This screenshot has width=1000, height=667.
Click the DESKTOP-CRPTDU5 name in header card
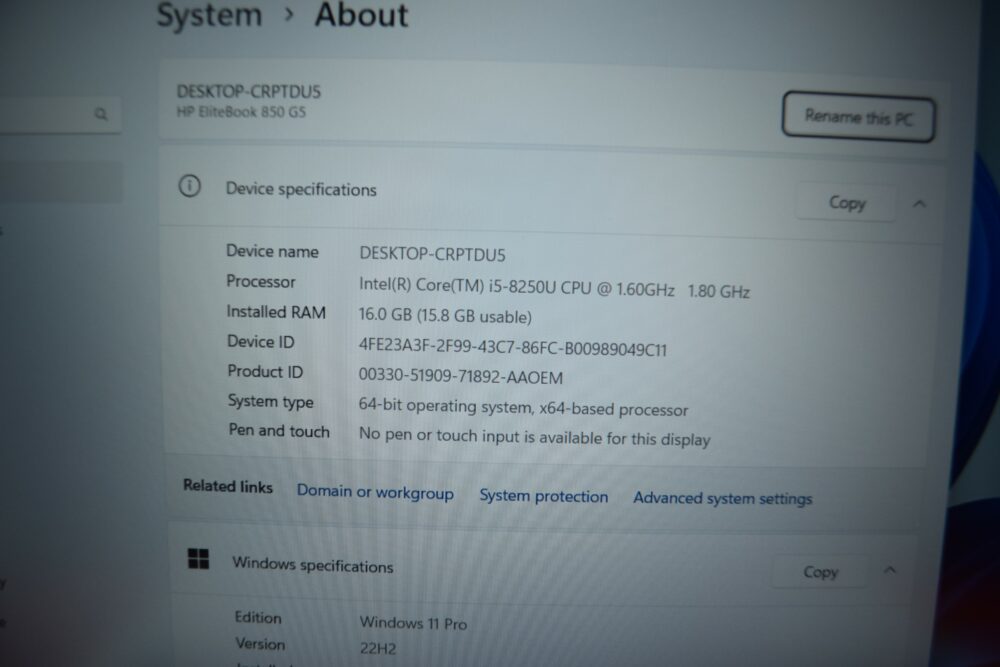[x=249, y=91]
